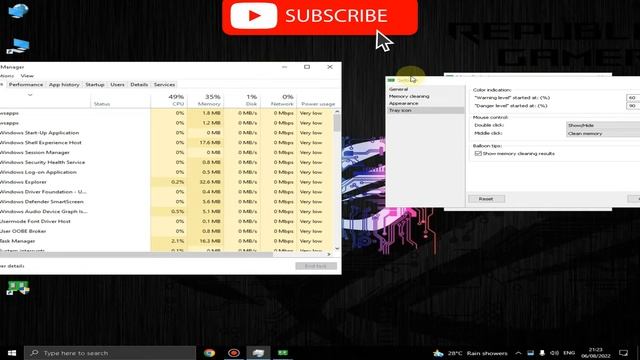Click the vertical scrollbar down arrow

337,248
